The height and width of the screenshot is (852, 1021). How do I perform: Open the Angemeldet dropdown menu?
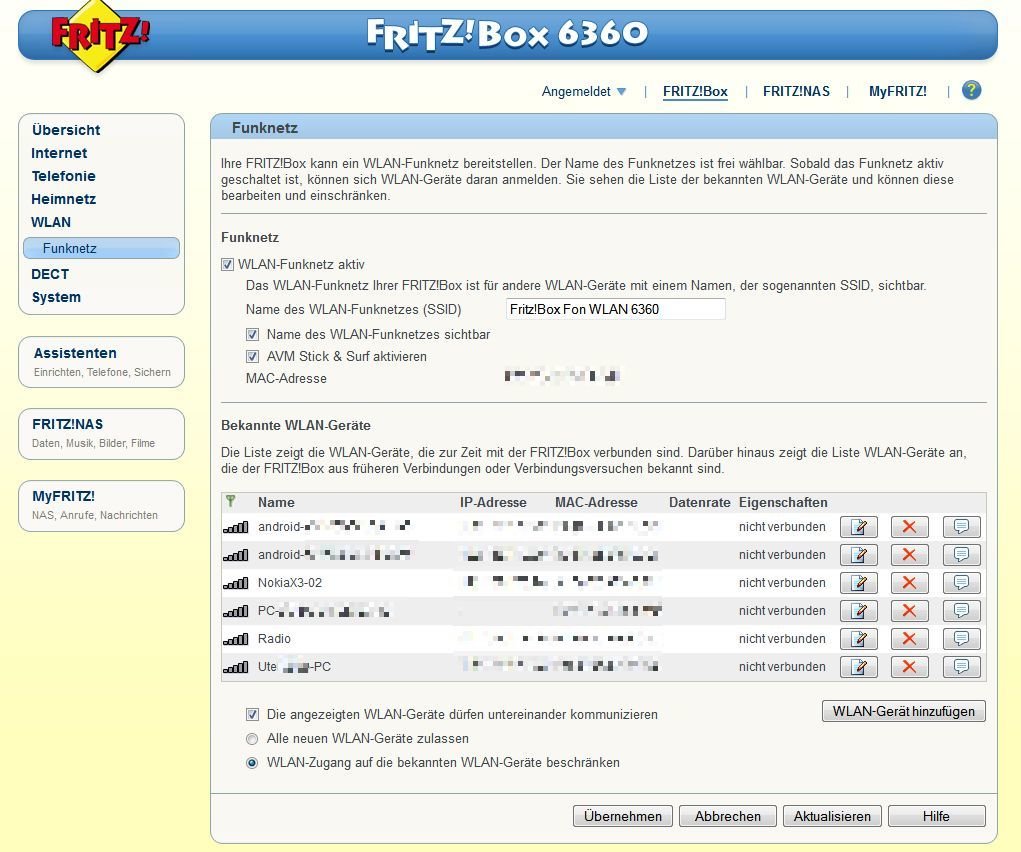point(583,91)
